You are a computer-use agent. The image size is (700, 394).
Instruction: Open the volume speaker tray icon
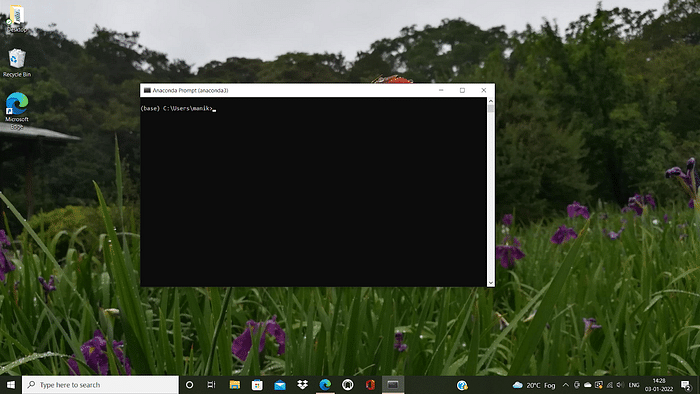(x=620, y=385)
